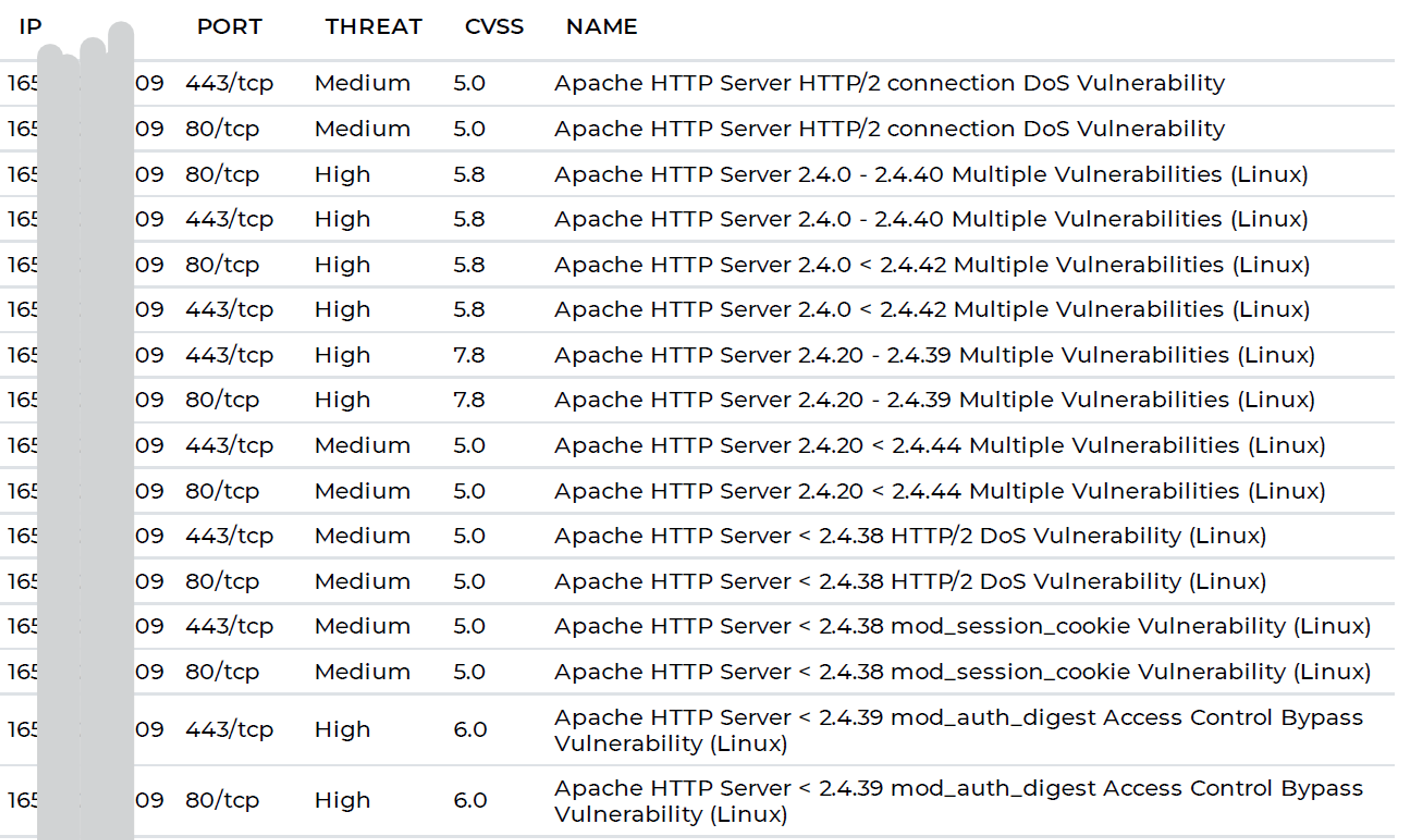Select 2.4.20 < 2.4.44 Multiple Vulnerabilities name, 80/tcp row
Image resolution: width=1415 pixels, height=840 pixels.
(x=940, y=492)
